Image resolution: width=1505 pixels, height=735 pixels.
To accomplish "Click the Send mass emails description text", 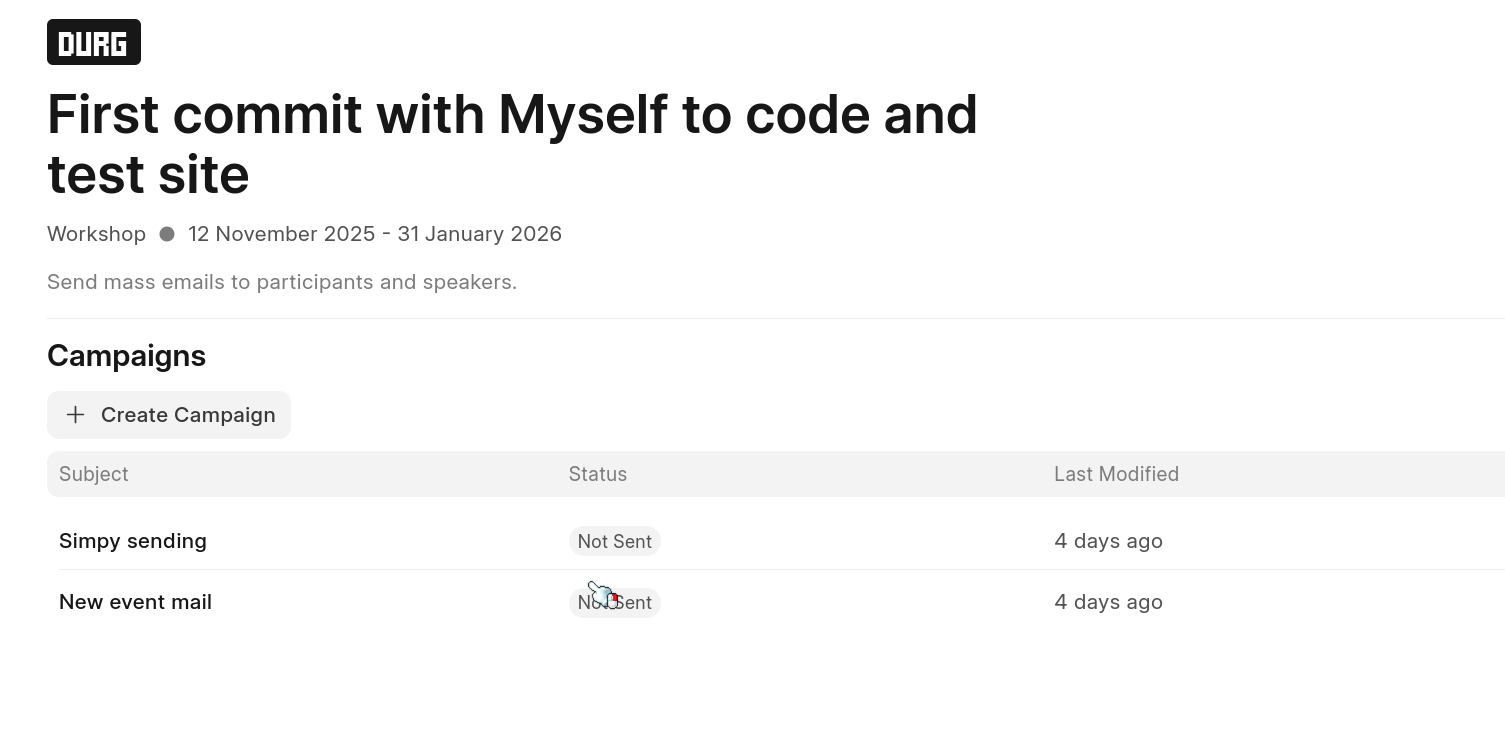I will (282, 282).
